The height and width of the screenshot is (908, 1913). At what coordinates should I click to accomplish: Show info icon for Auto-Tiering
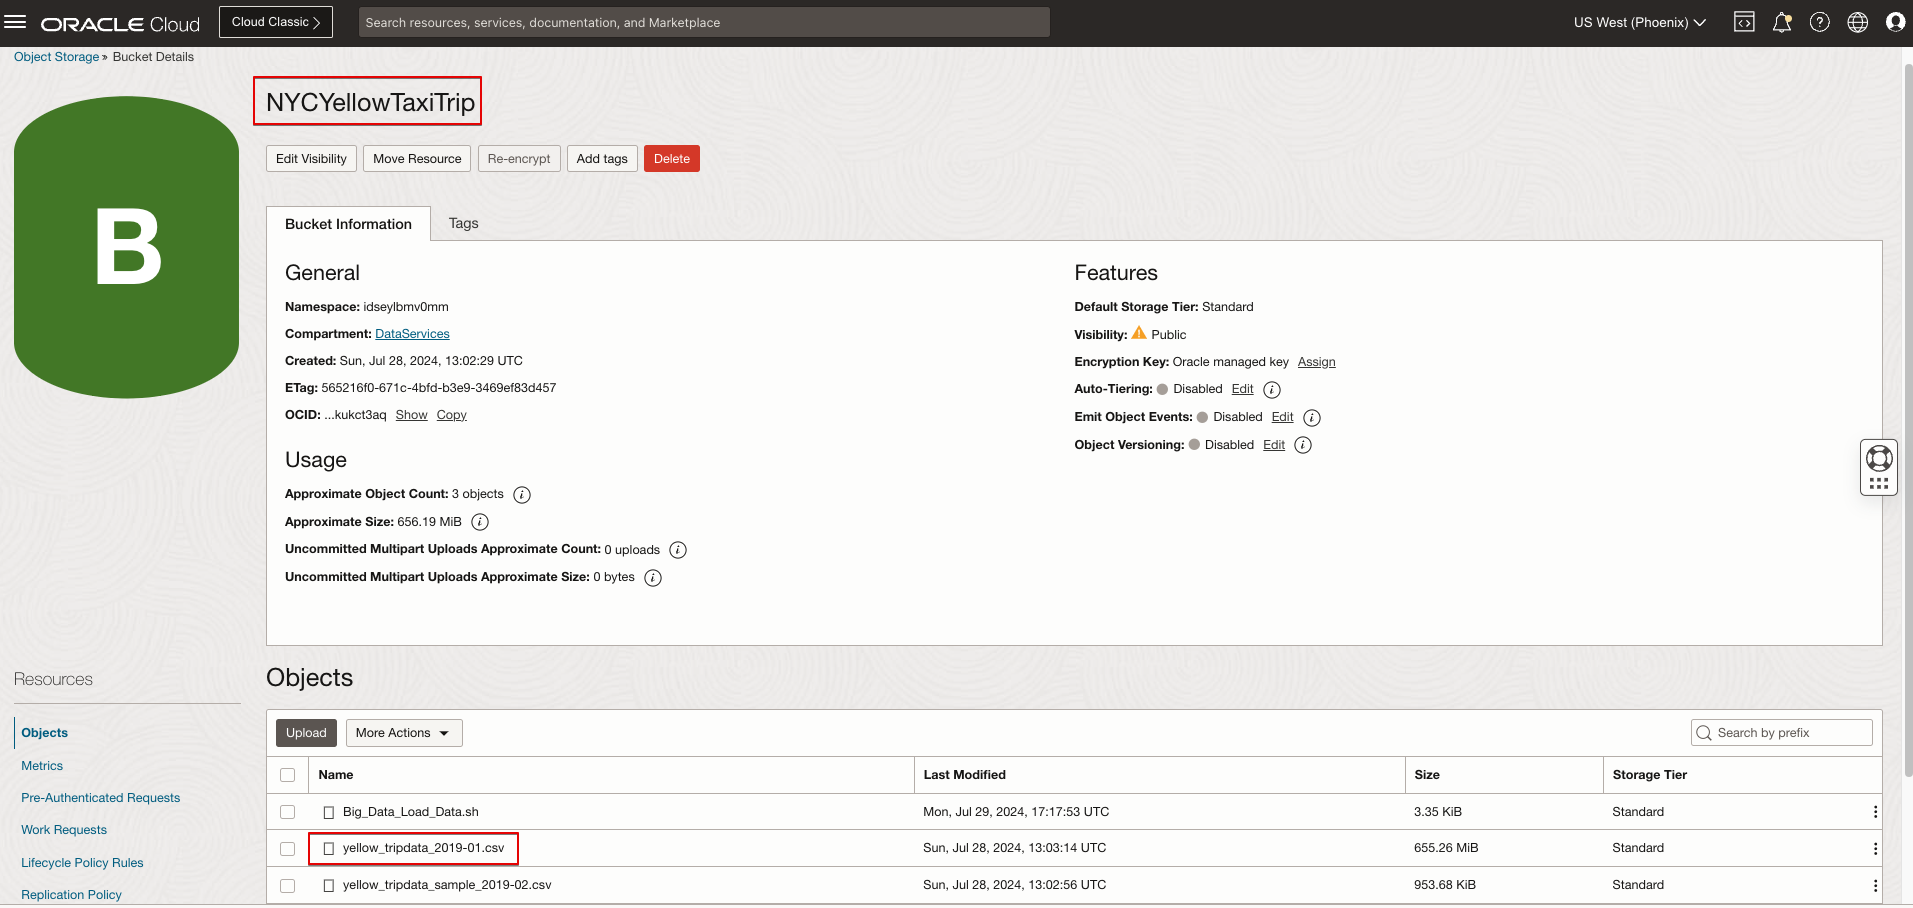point(1272,390)
